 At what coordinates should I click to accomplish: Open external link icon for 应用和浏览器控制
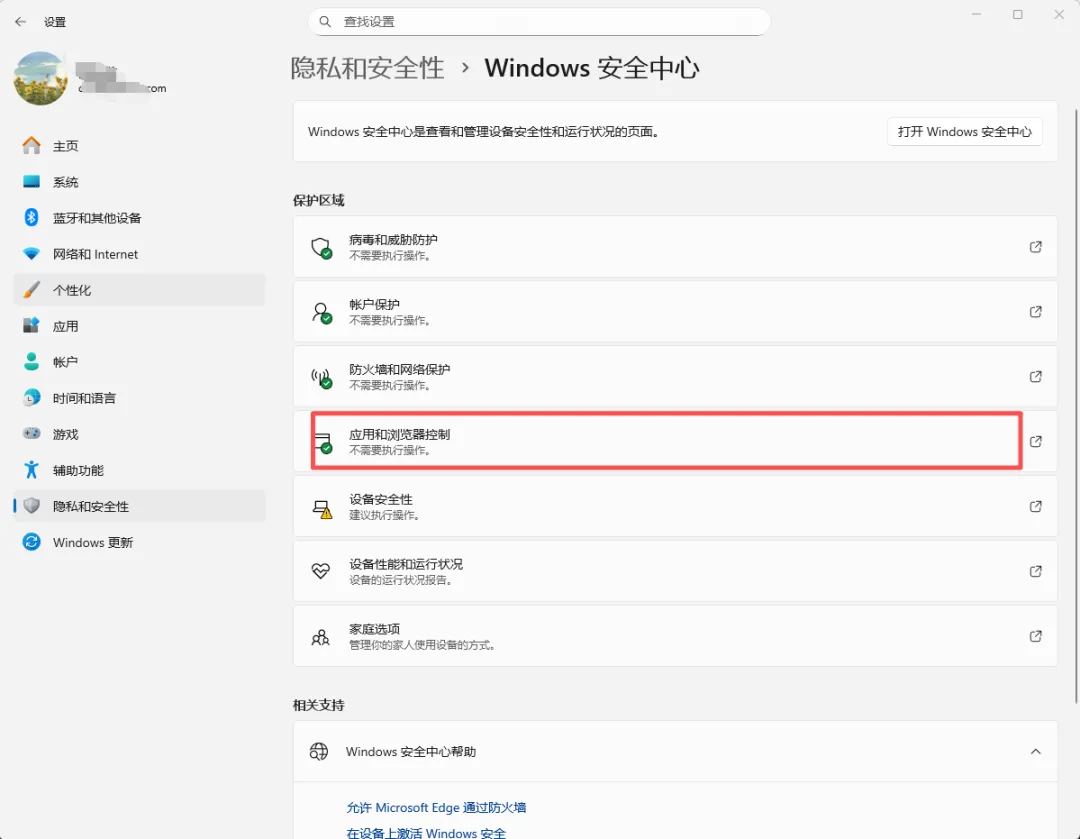(x=1035, y=441)
